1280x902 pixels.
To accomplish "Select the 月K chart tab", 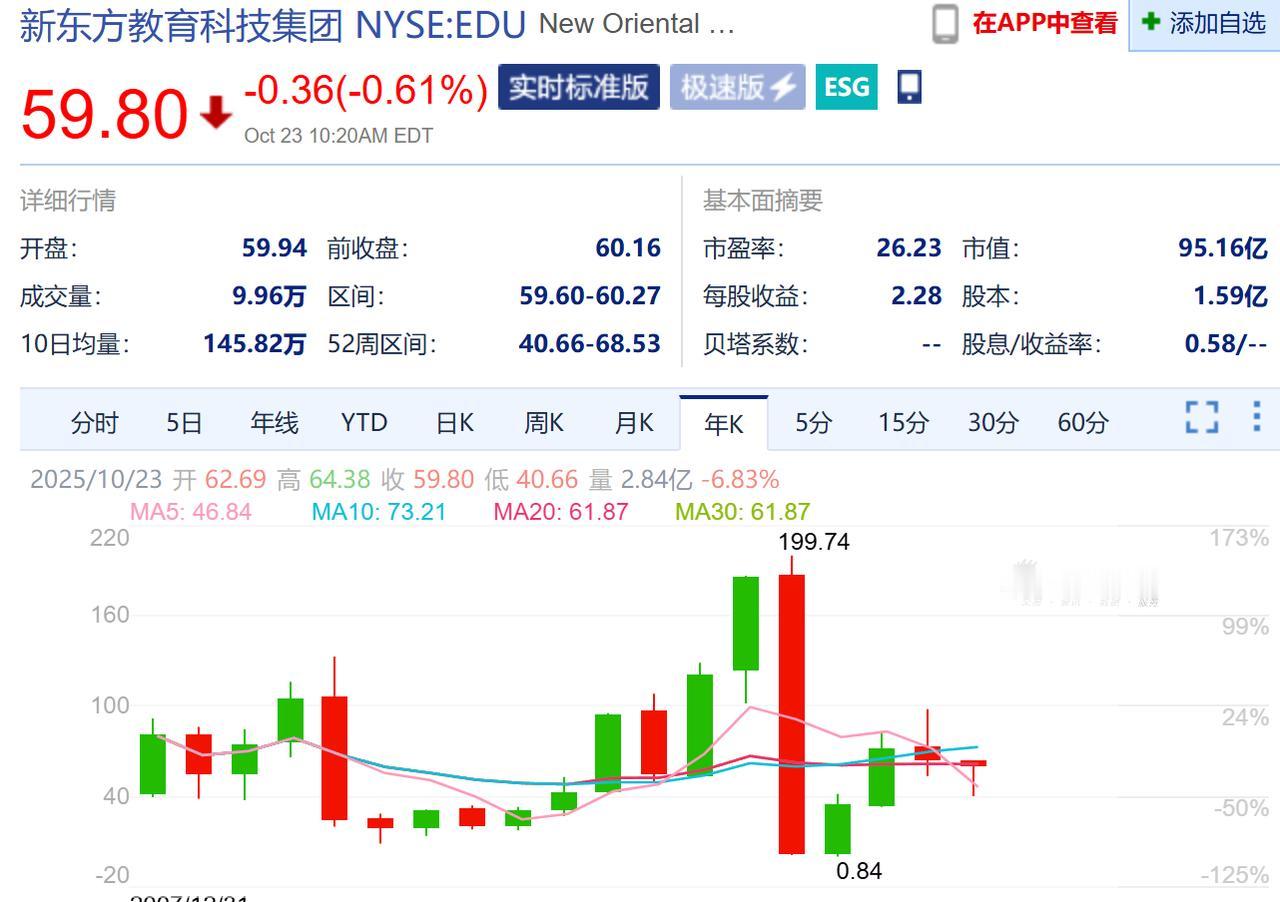I will [633, 423].
